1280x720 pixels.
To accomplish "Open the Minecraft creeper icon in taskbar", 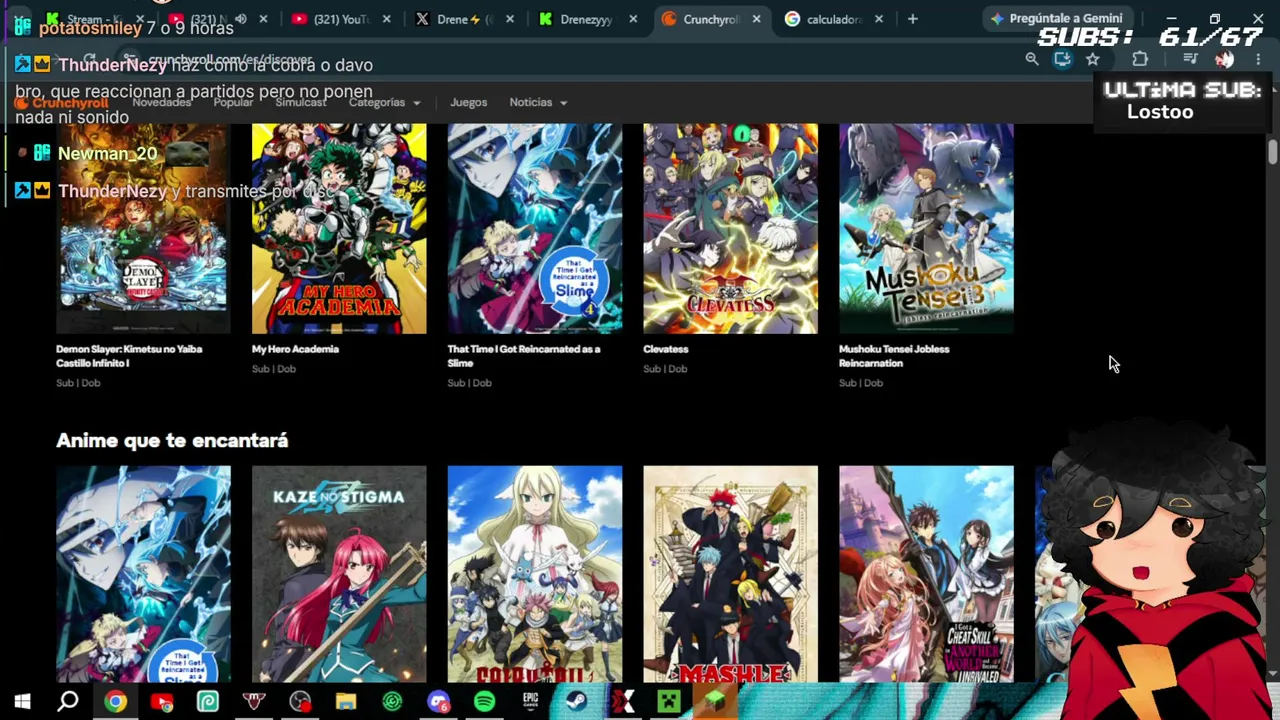I will 668,702.
